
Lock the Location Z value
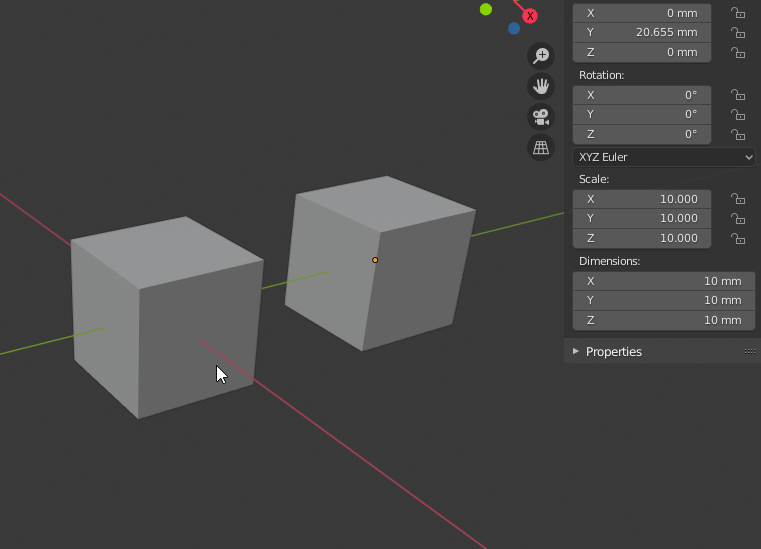coord(738,52)
